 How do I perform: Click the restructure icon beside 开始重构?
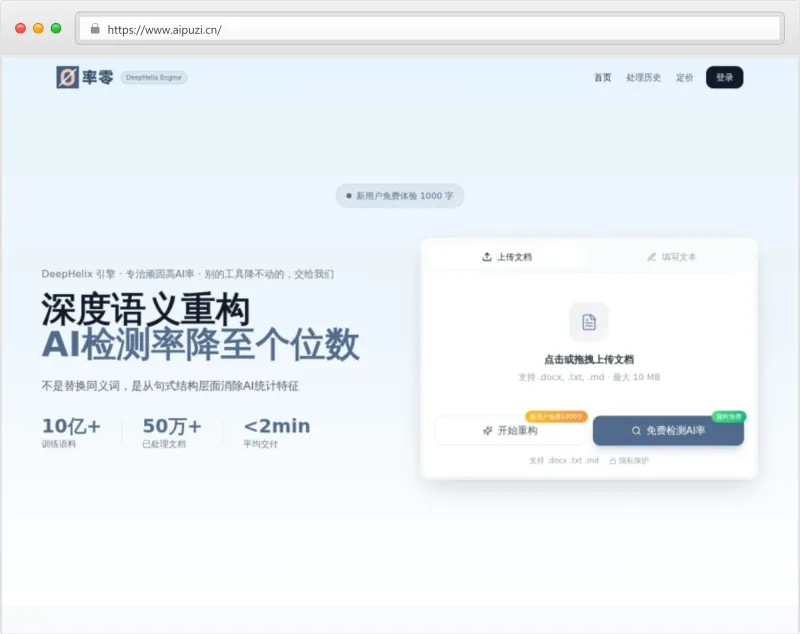(487, 430)
